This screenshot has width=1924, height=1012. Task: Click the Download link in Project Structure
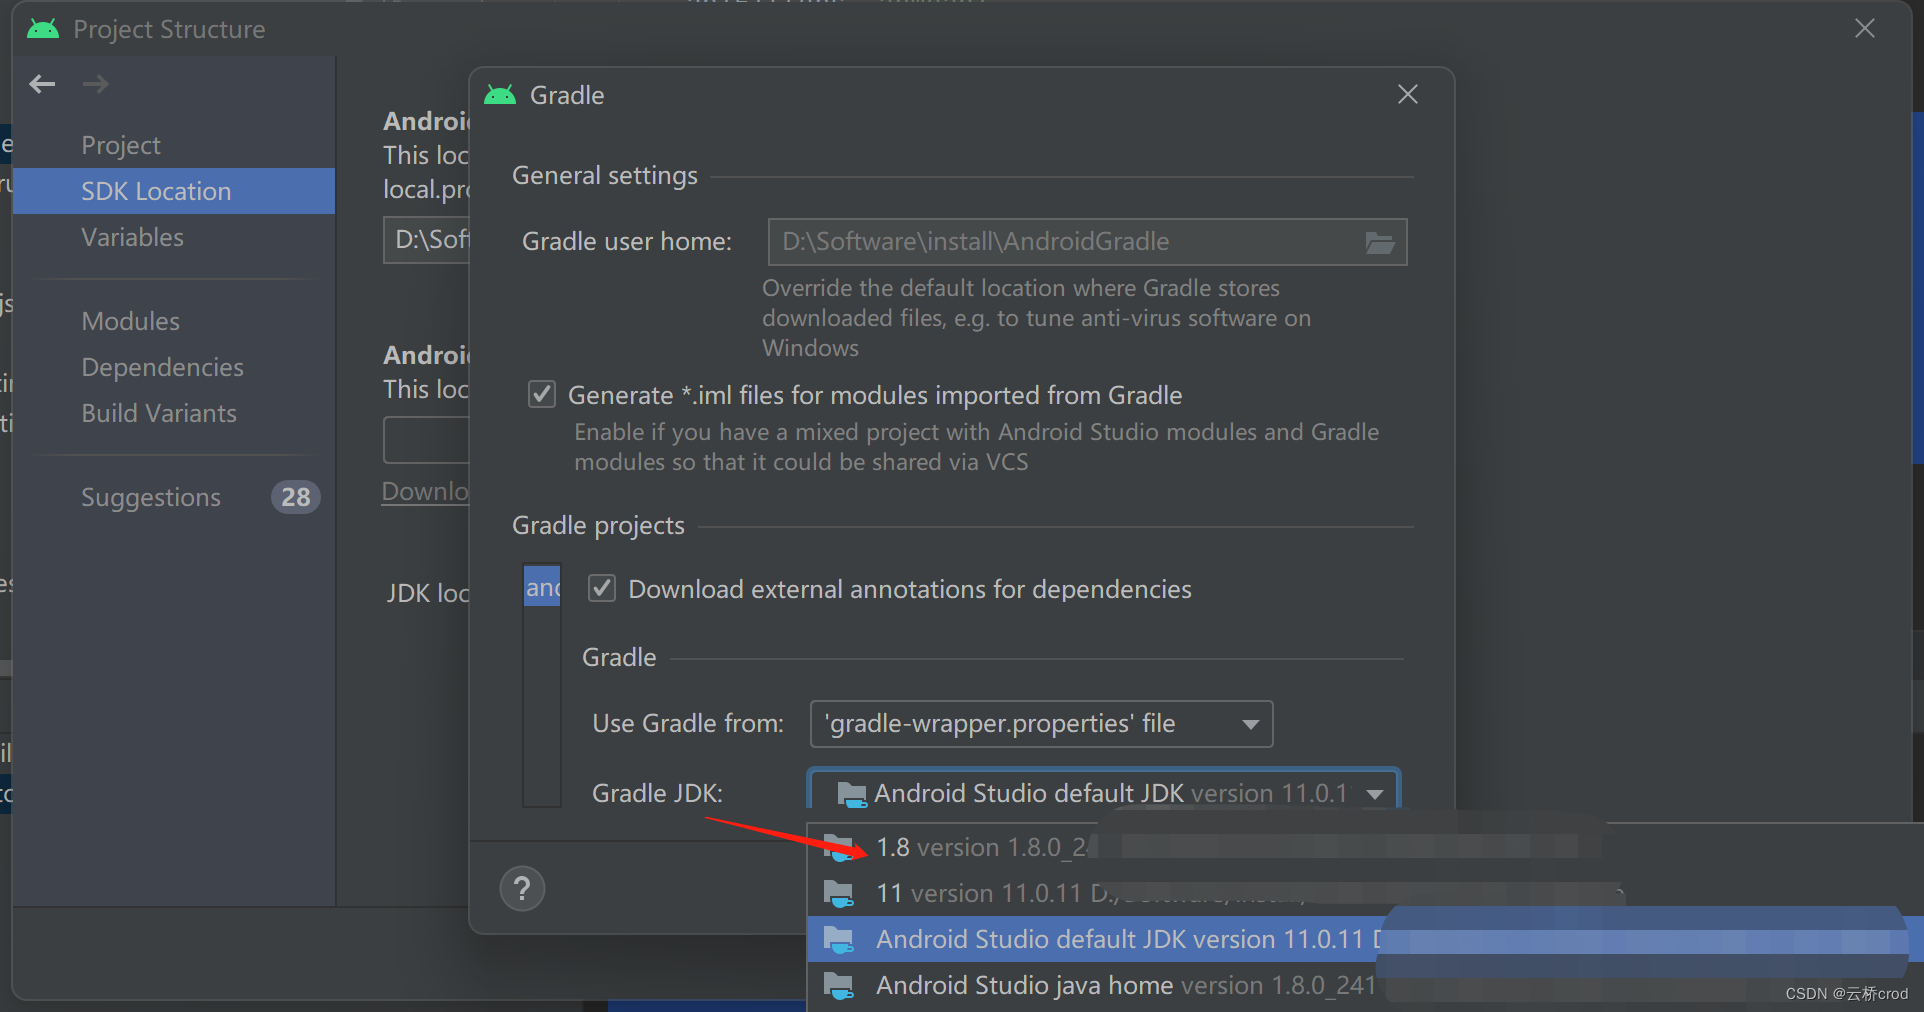[426, 491]
